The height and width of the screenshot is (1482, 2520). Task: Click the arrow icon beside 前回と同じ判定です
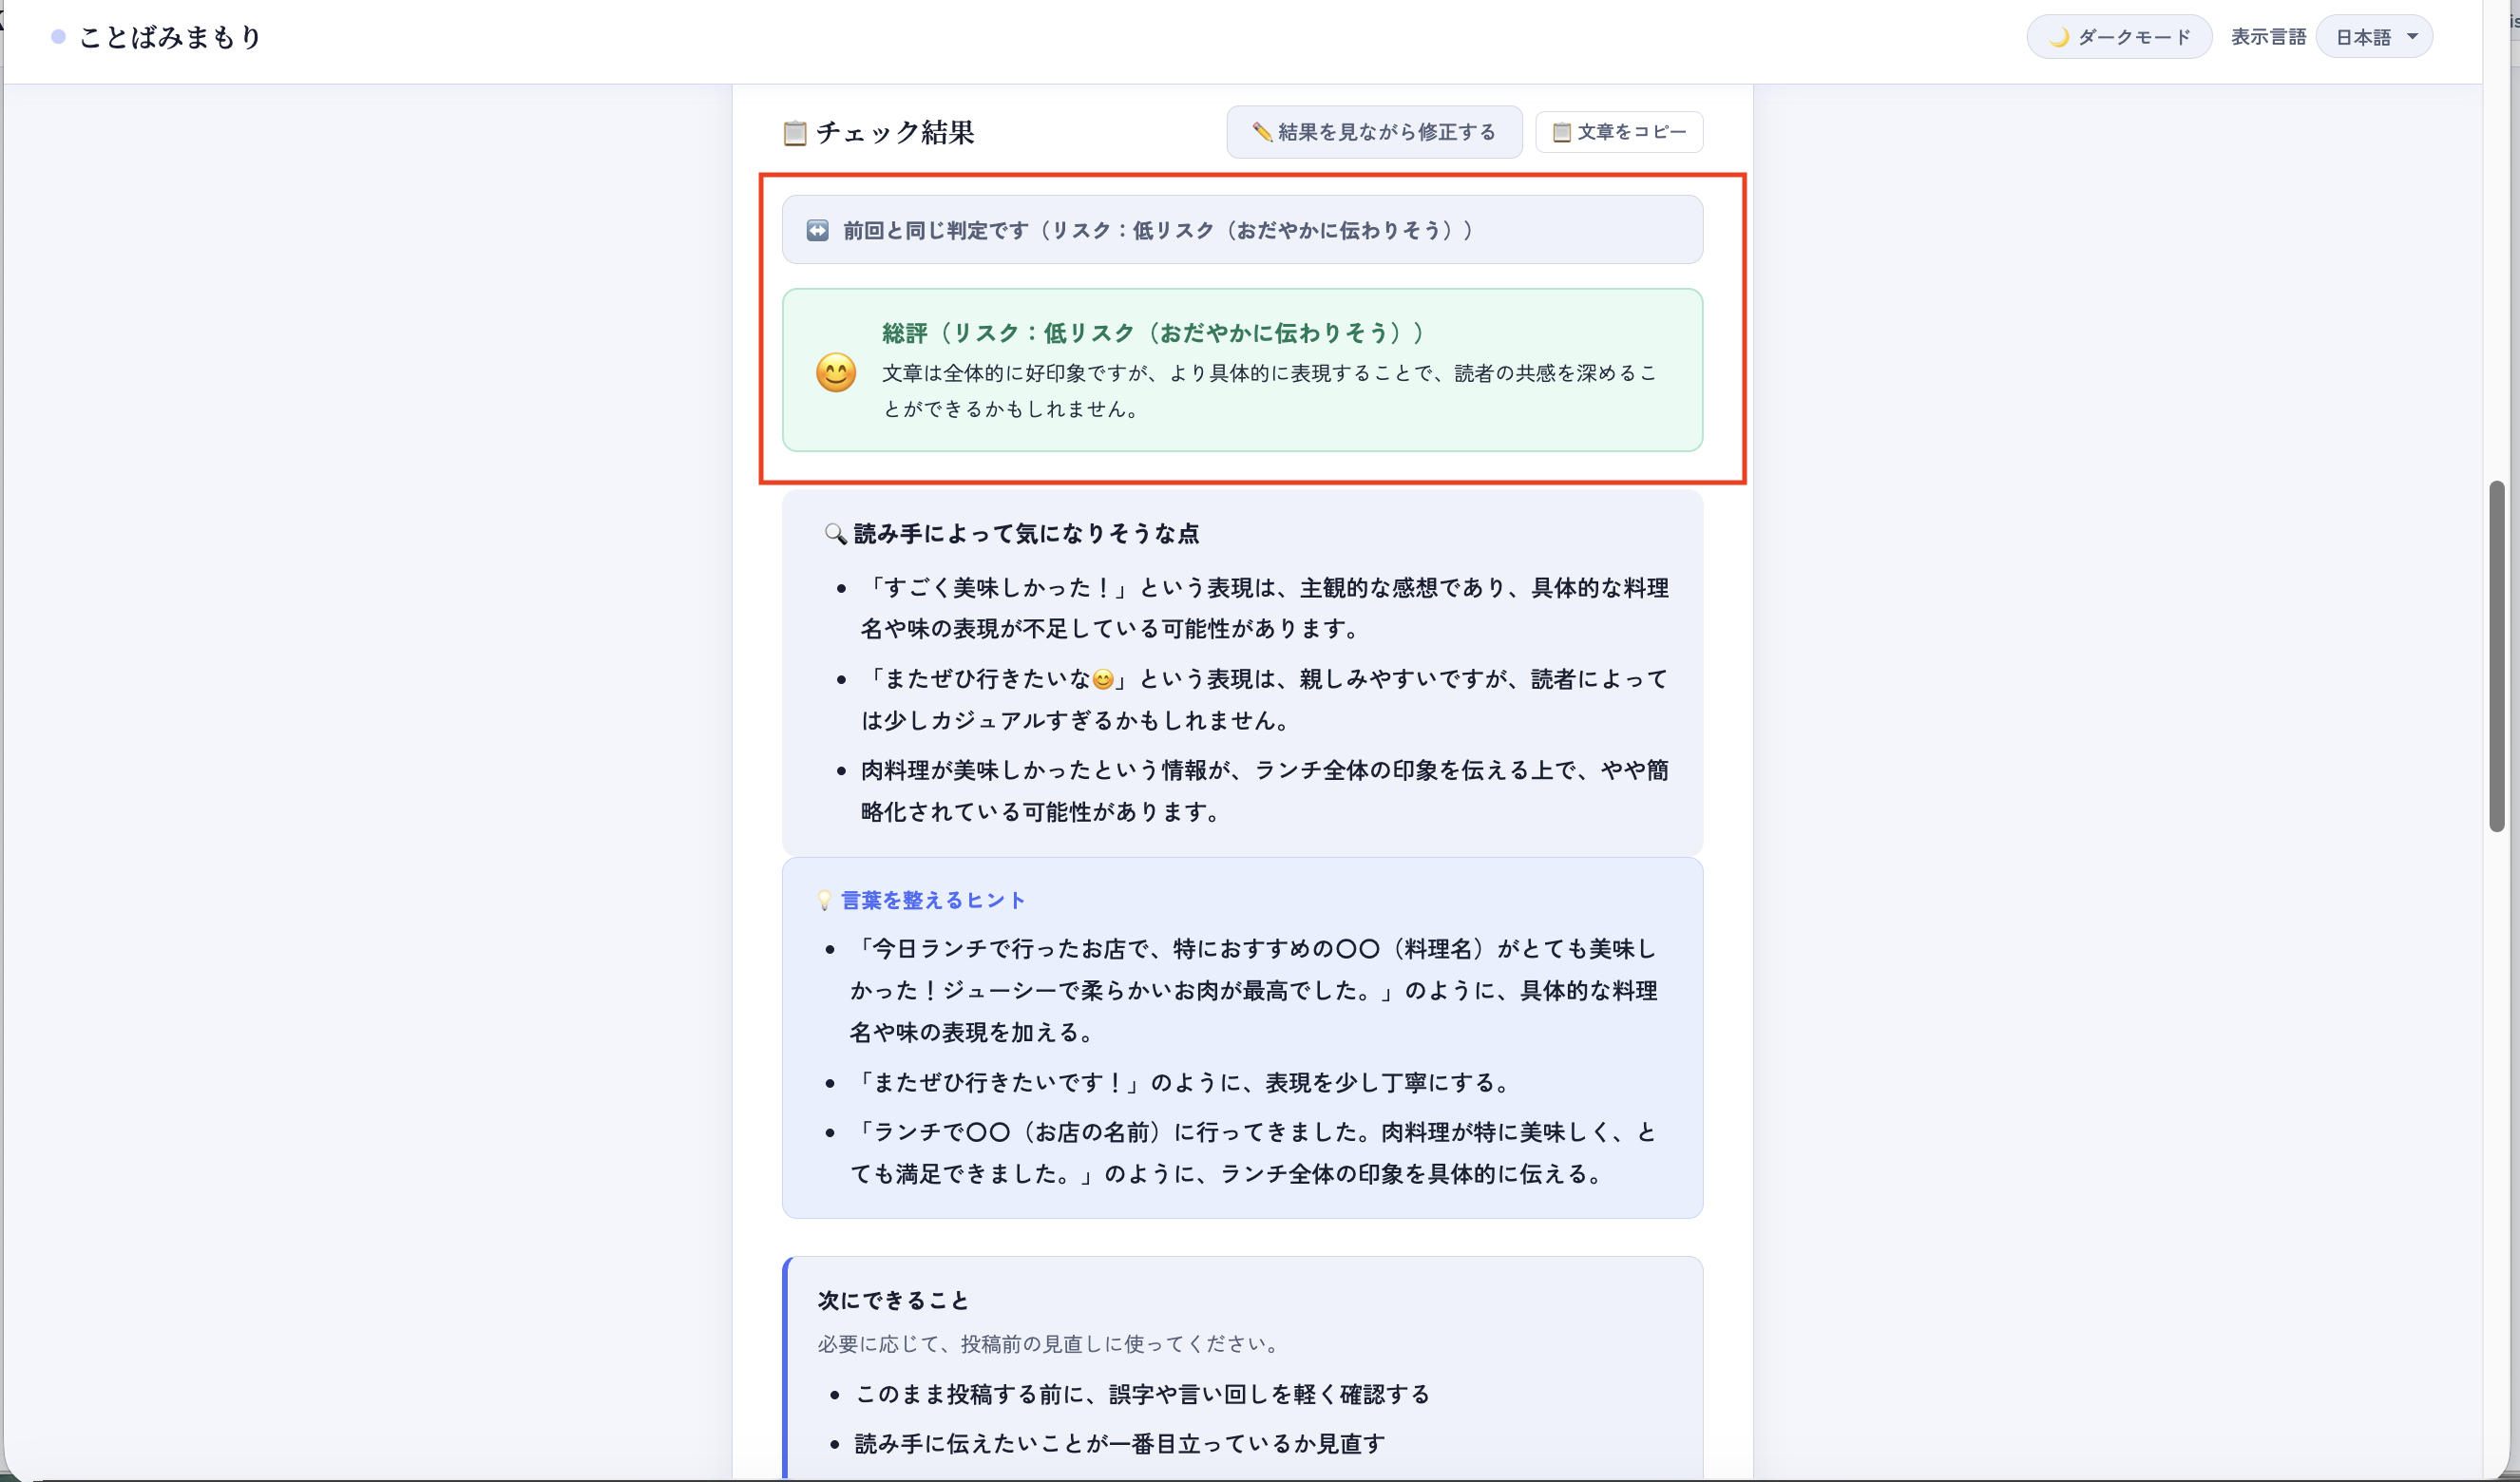click(x=817, y=230)
